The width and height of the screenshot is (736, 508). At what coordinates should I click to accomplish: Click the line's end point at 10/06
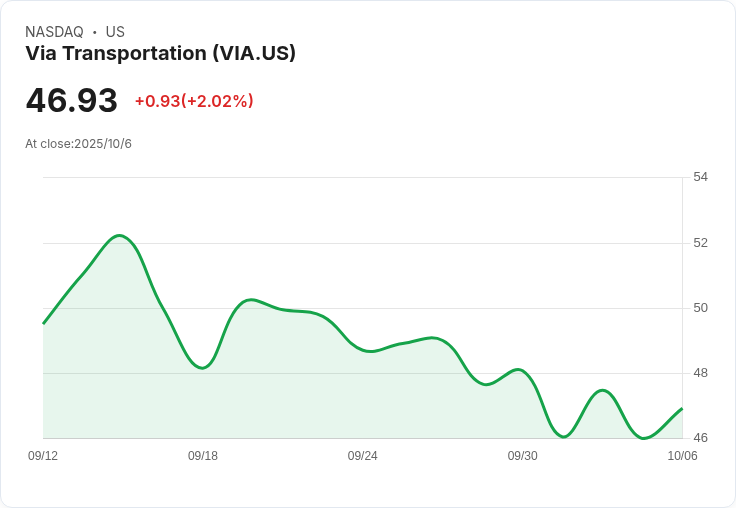[682, 409]
